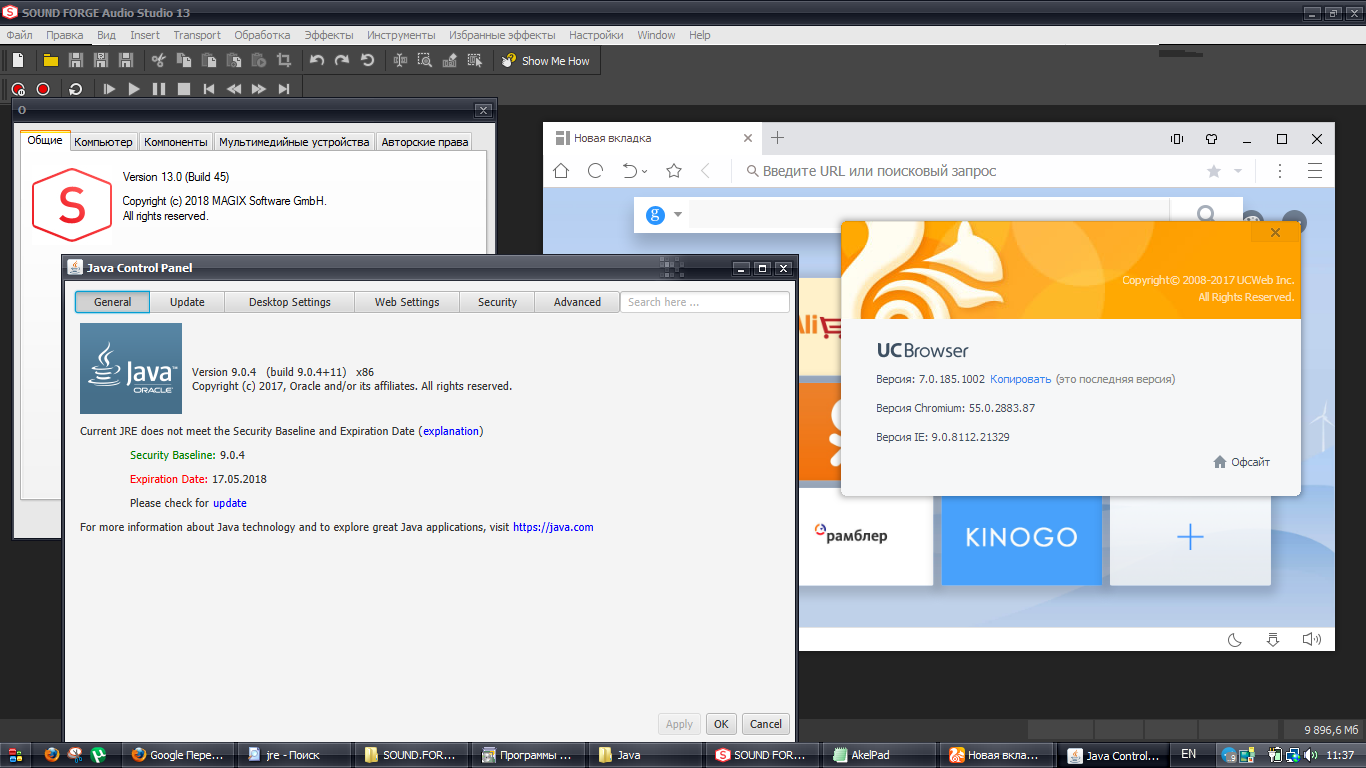1366x768 pixels.
Task: Add a new speed-dial tile with plus
Action: click(1190, 537)
